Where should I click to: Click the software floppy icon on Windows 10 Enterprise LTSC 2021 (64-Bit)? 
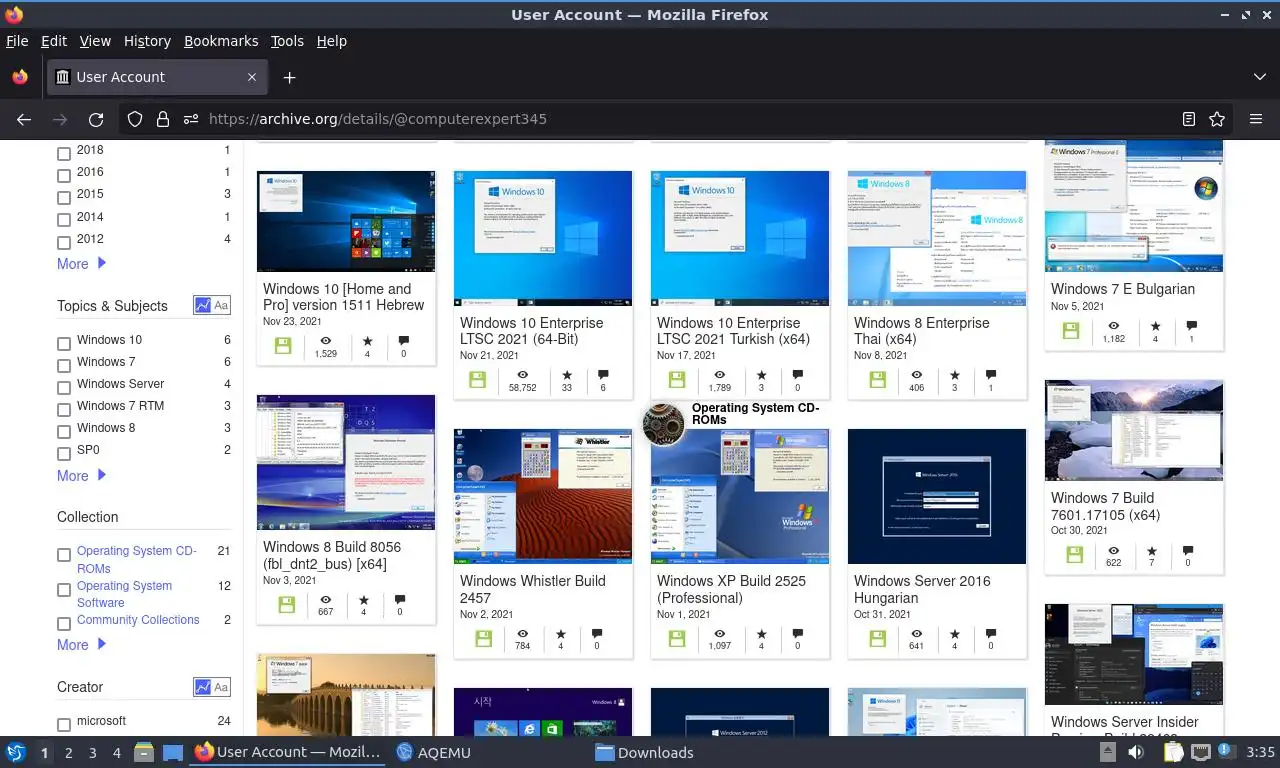click(x=477, y=380)
